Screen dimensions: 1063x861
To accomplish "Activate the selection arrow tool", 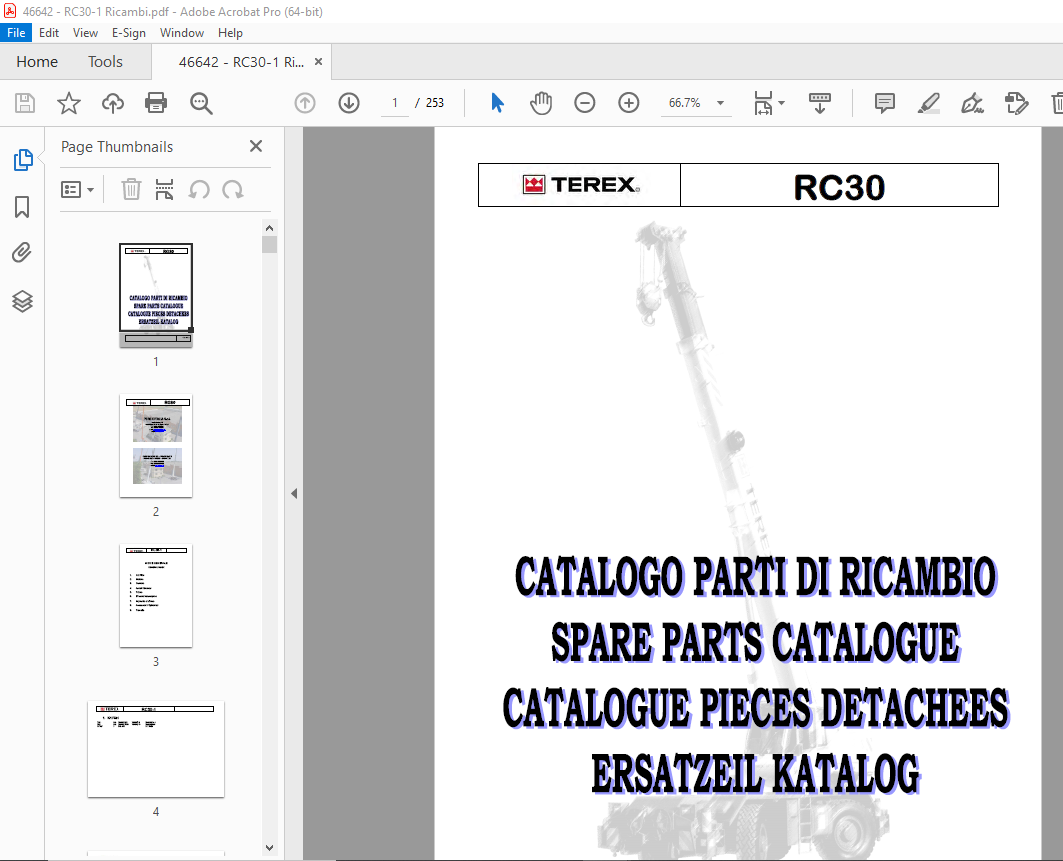I will click(498, 103).
